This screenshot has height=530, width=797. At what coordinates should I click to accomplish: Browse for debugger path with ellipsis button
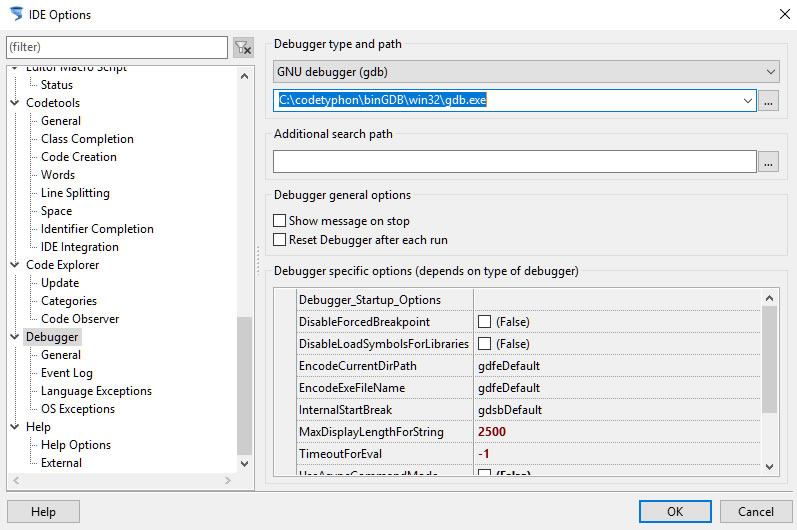tap(768, 101)
